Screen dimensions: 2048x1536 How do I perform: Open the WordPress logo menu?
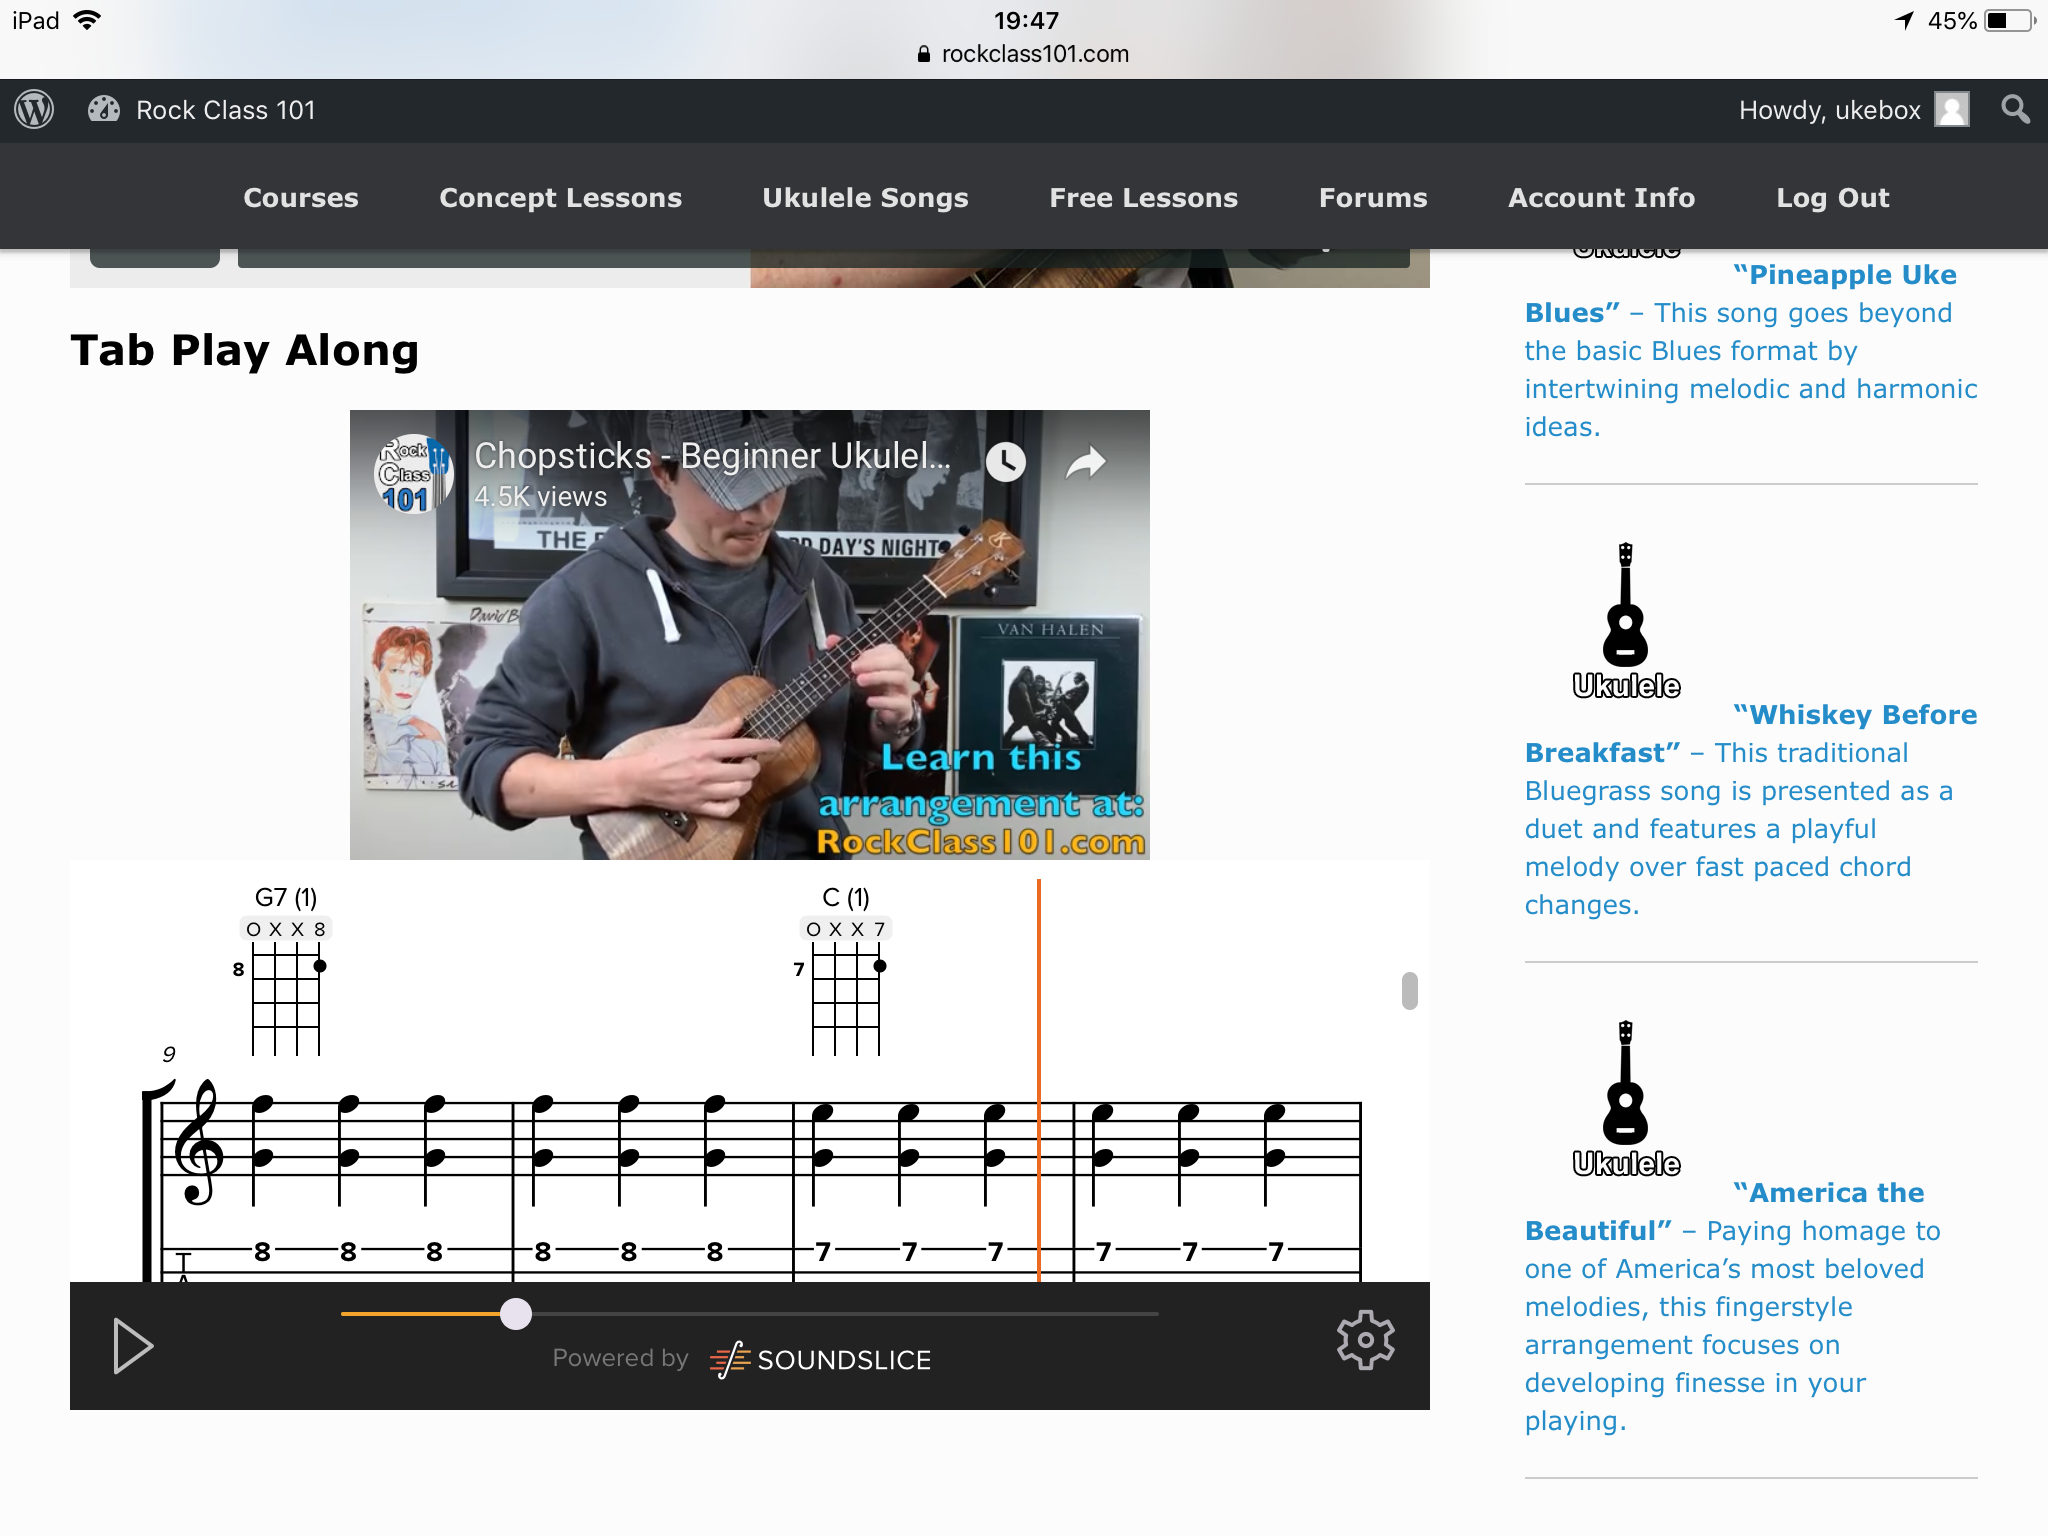coord(35,110)
